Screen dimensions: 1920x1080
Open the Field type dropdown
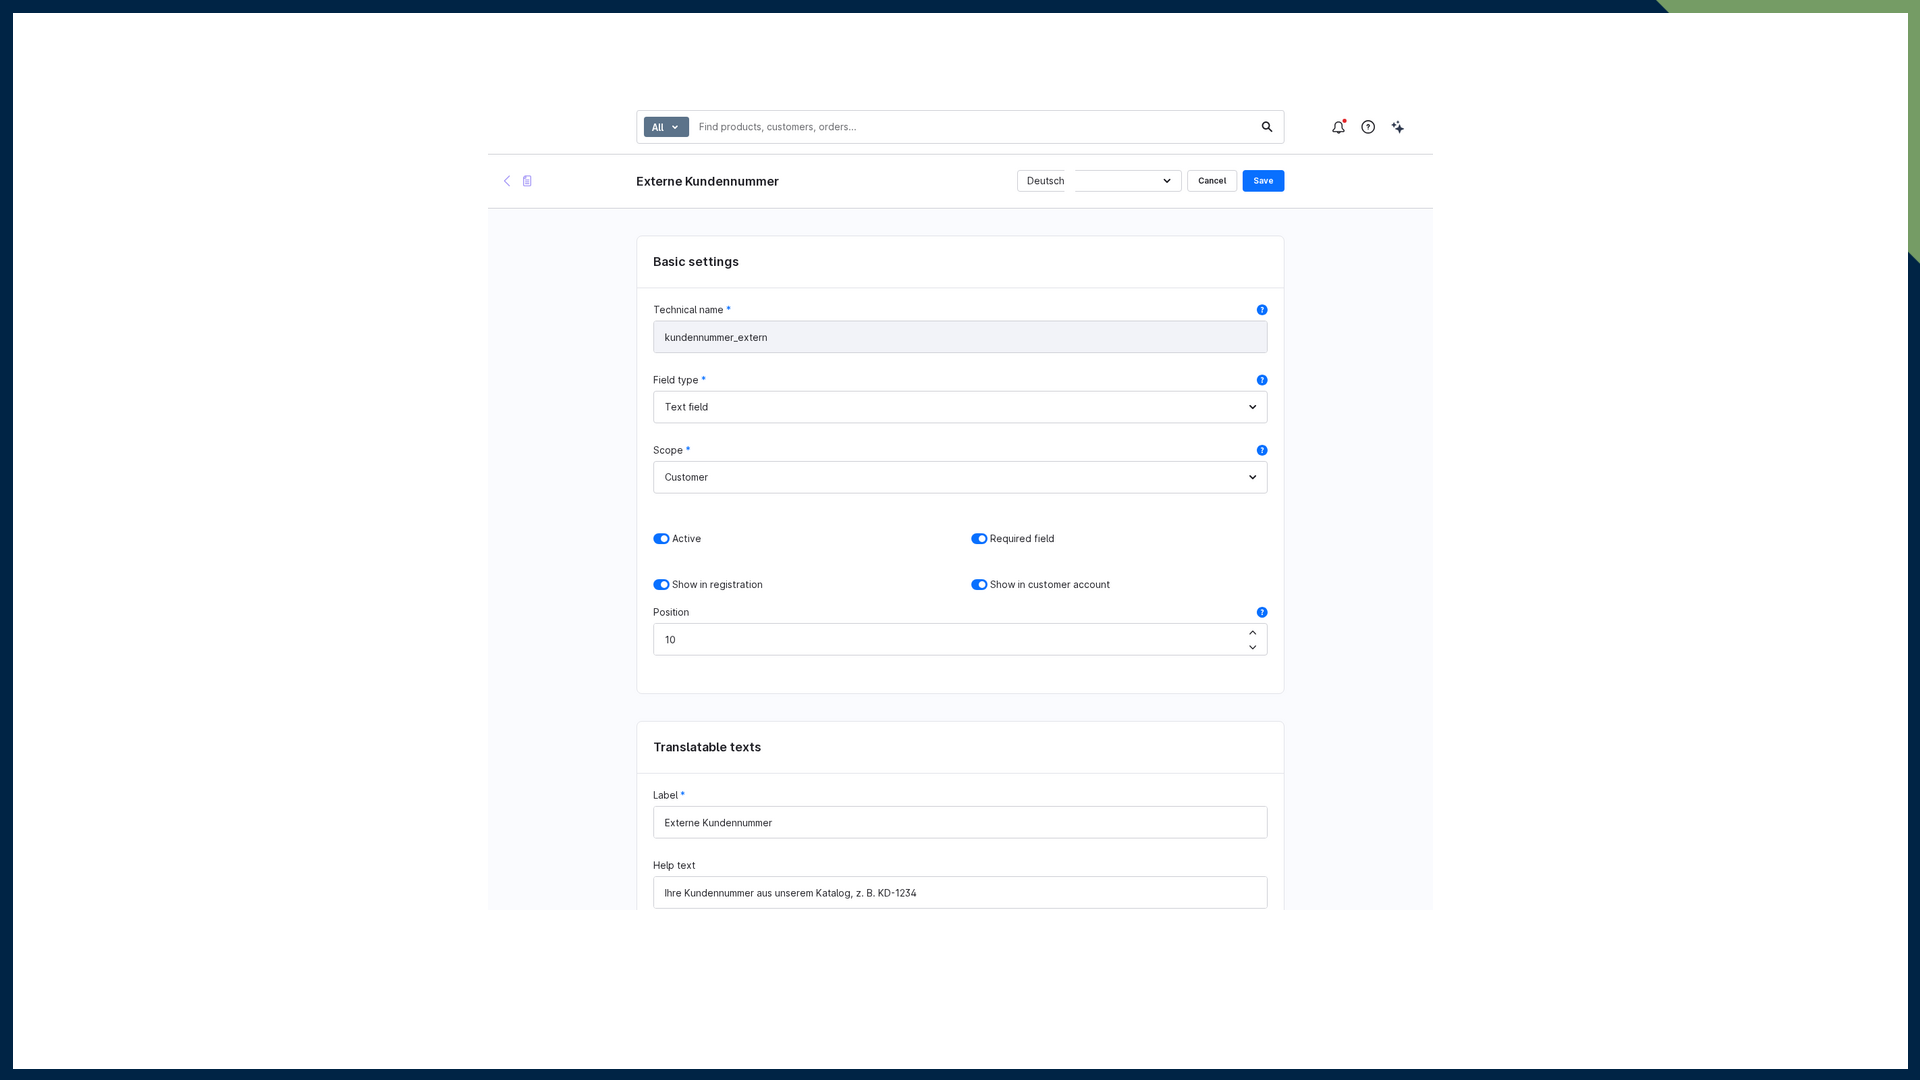pyautogui.click(x=960, y=407)
